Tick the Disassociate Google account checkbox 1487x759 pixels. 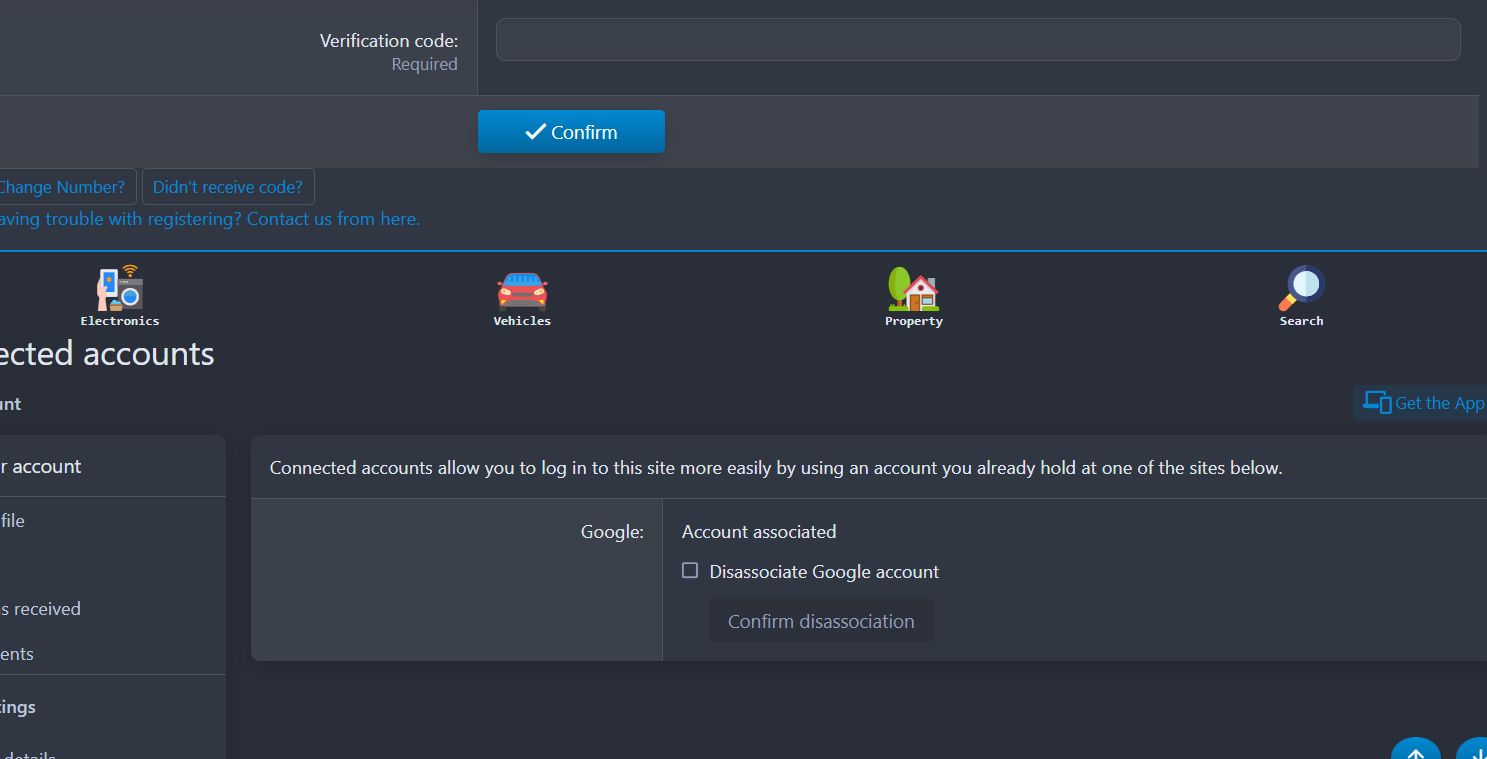pyautogui.click(x=690, y=571)
